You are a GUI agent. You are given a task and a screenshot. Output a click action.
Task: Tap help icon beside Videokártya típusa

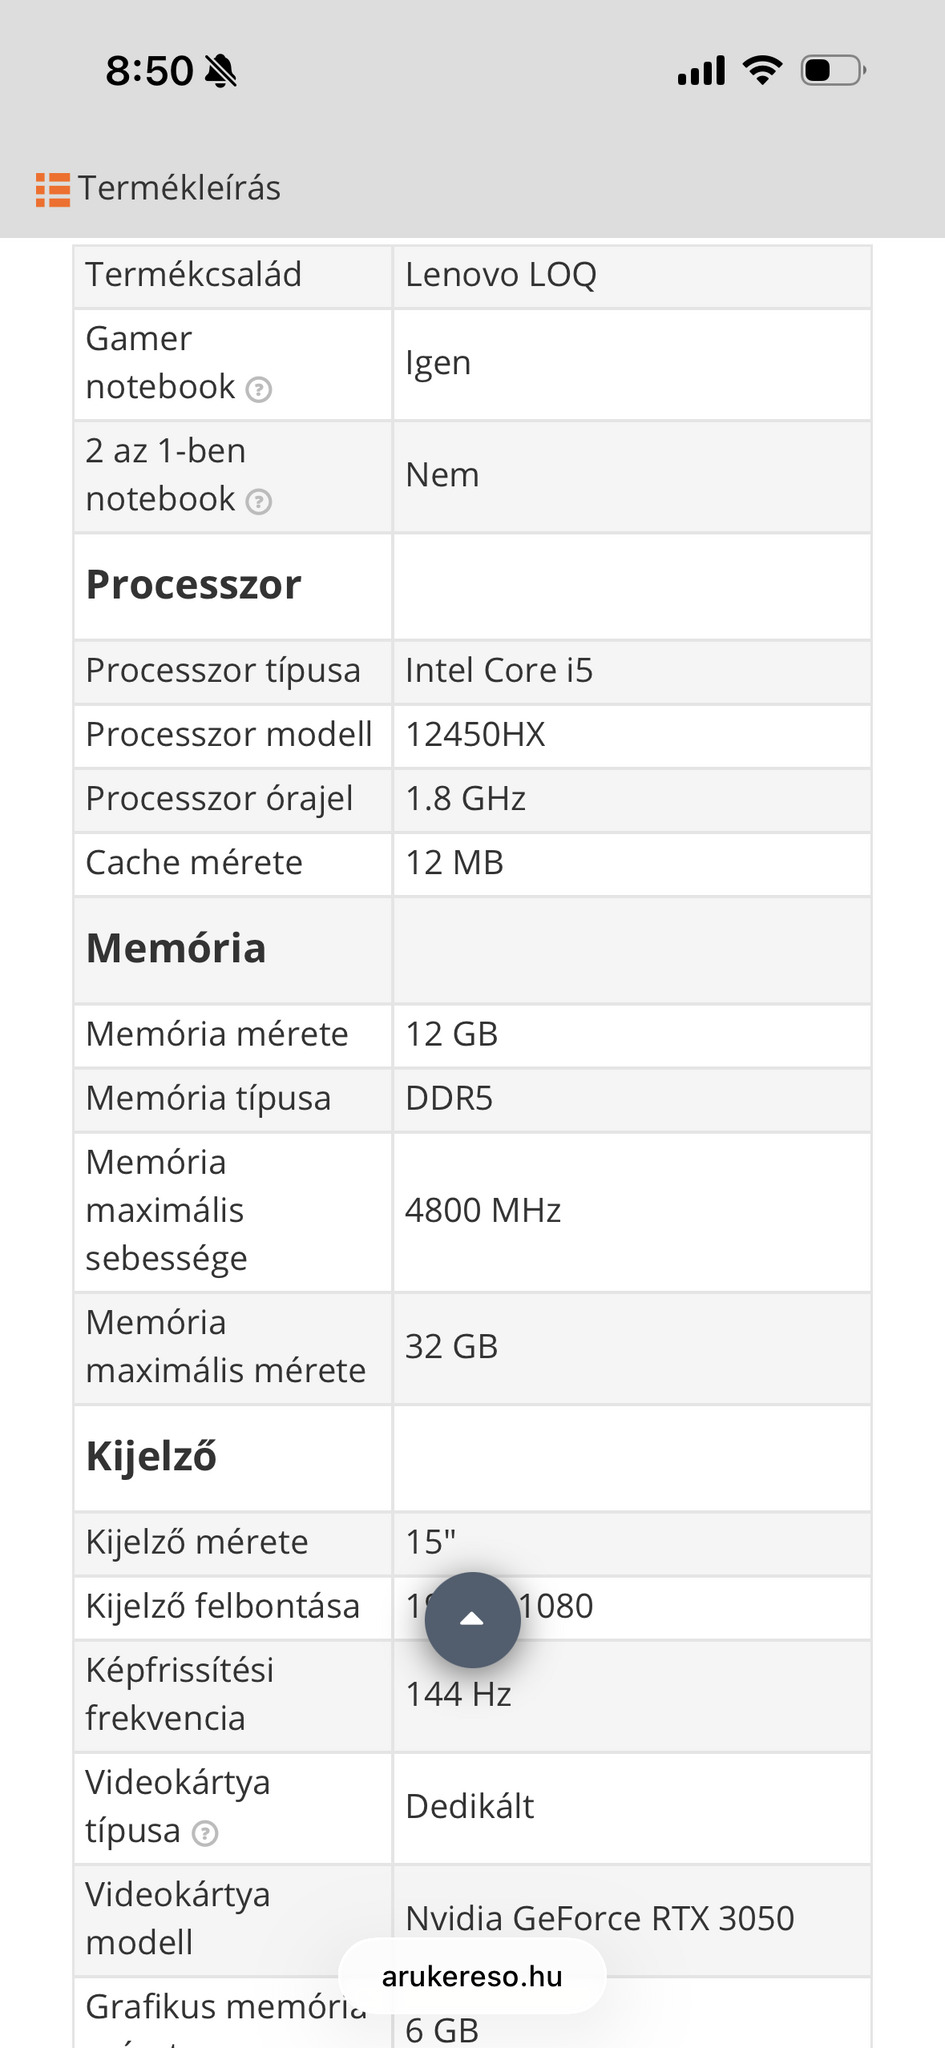tap(205, 1833)
